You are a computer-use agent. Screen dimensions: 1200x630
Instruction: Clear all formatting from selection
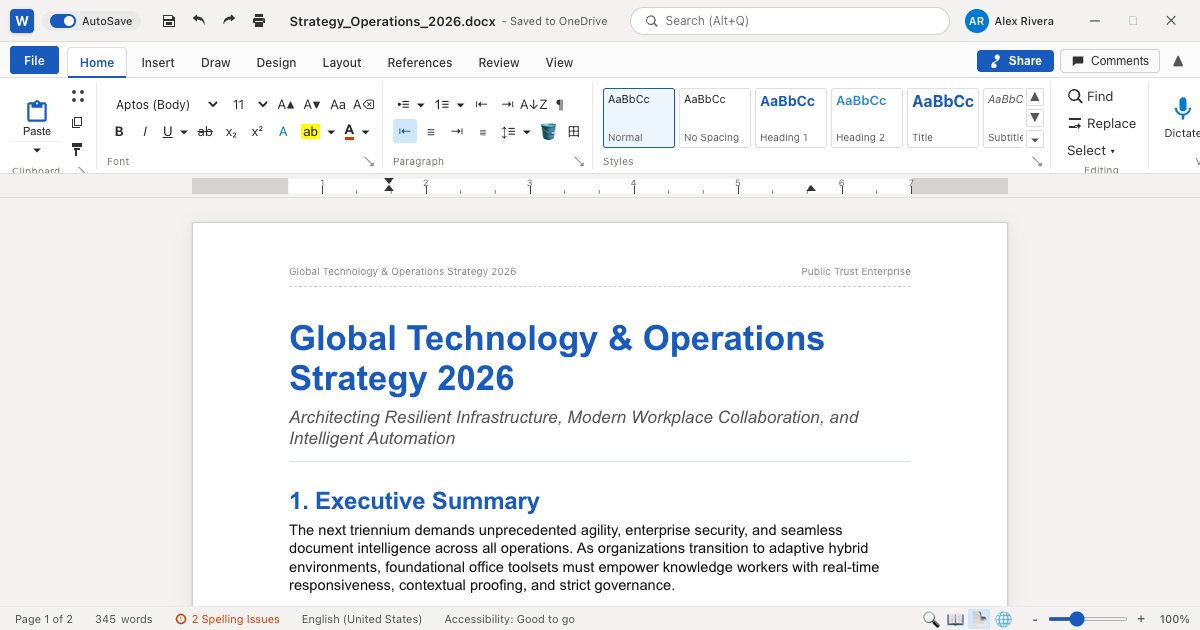(x=366, y=104)
